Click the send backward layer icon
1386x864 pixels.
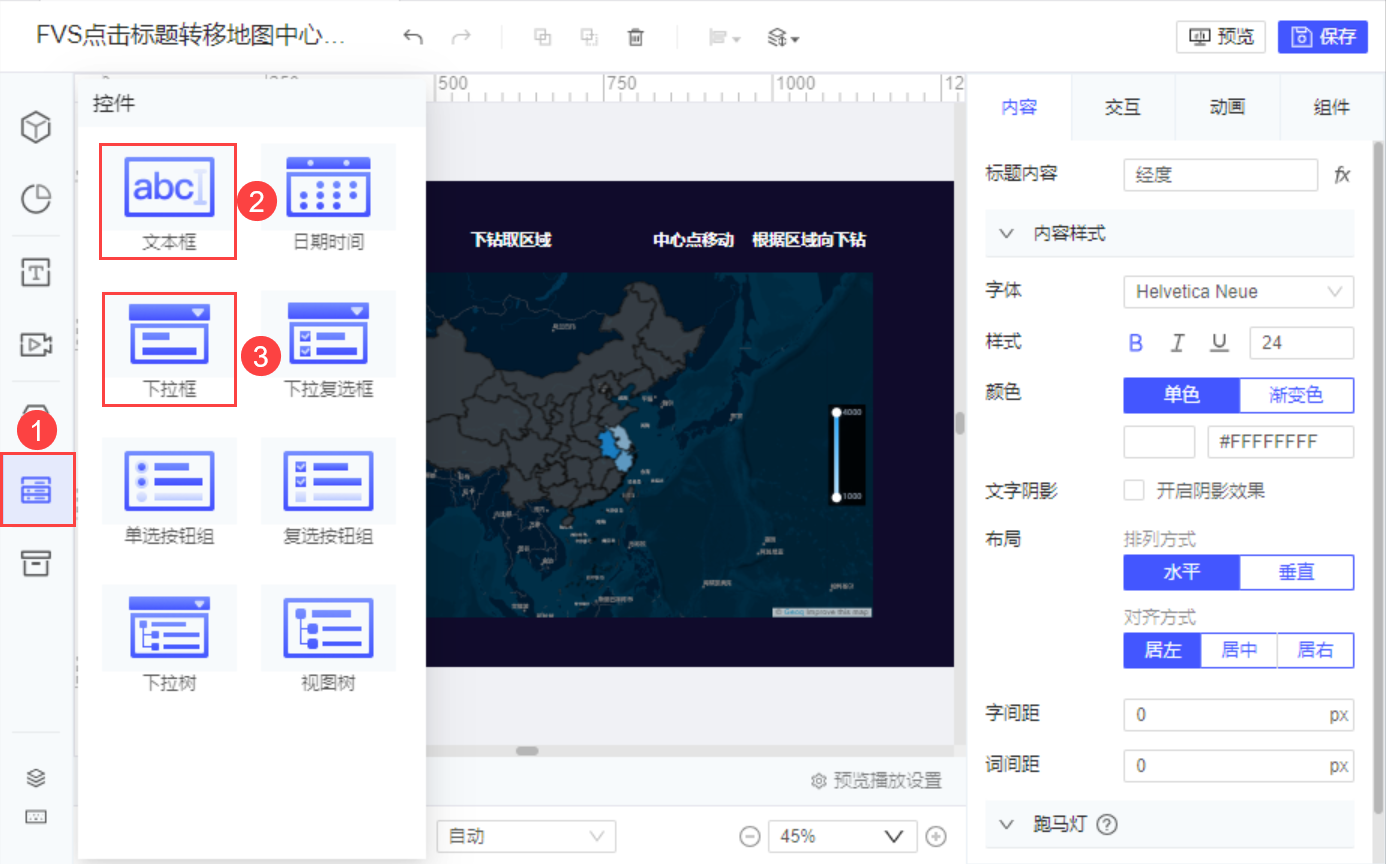coord(589,37)
